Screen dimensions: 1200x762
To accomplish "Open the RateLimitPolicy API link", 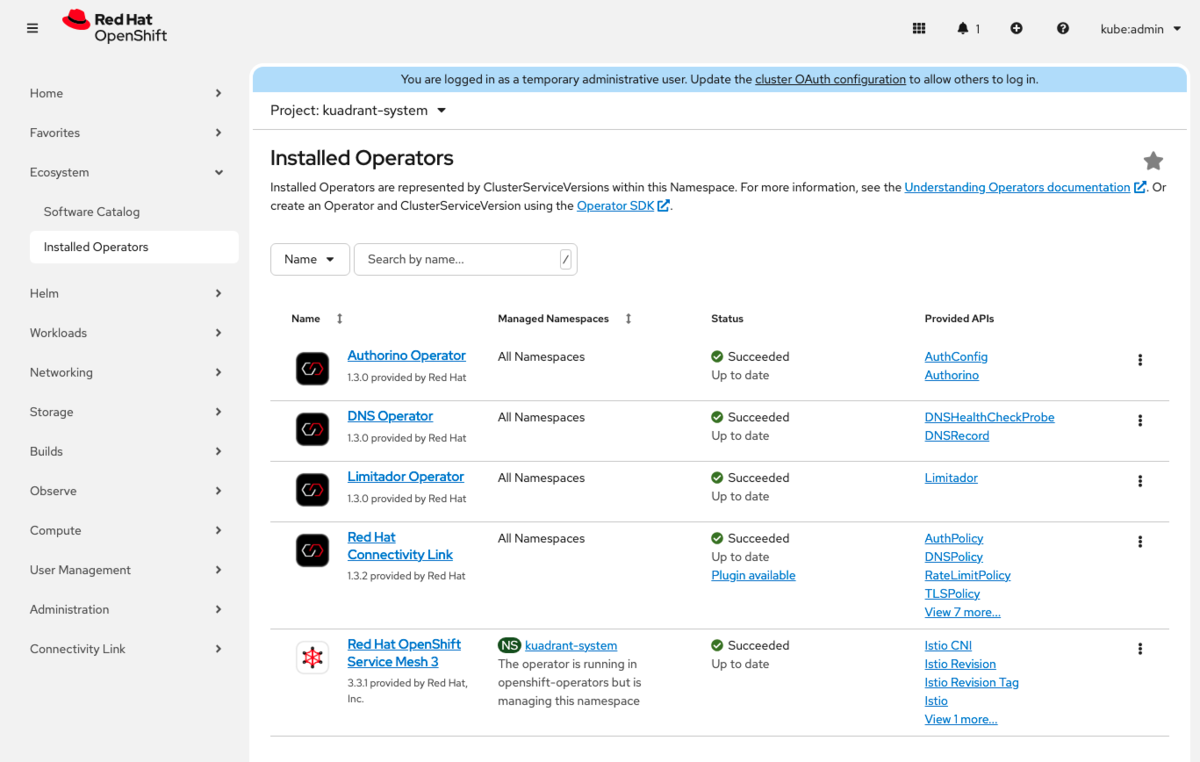I will pyautogui.click(x=967, y=576).
